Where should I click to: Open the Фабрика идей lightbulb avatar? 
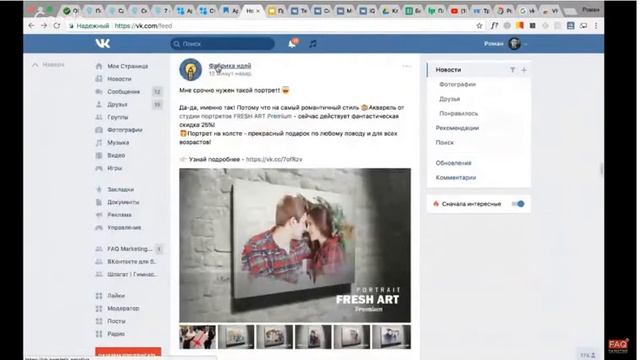click(191, 69)
